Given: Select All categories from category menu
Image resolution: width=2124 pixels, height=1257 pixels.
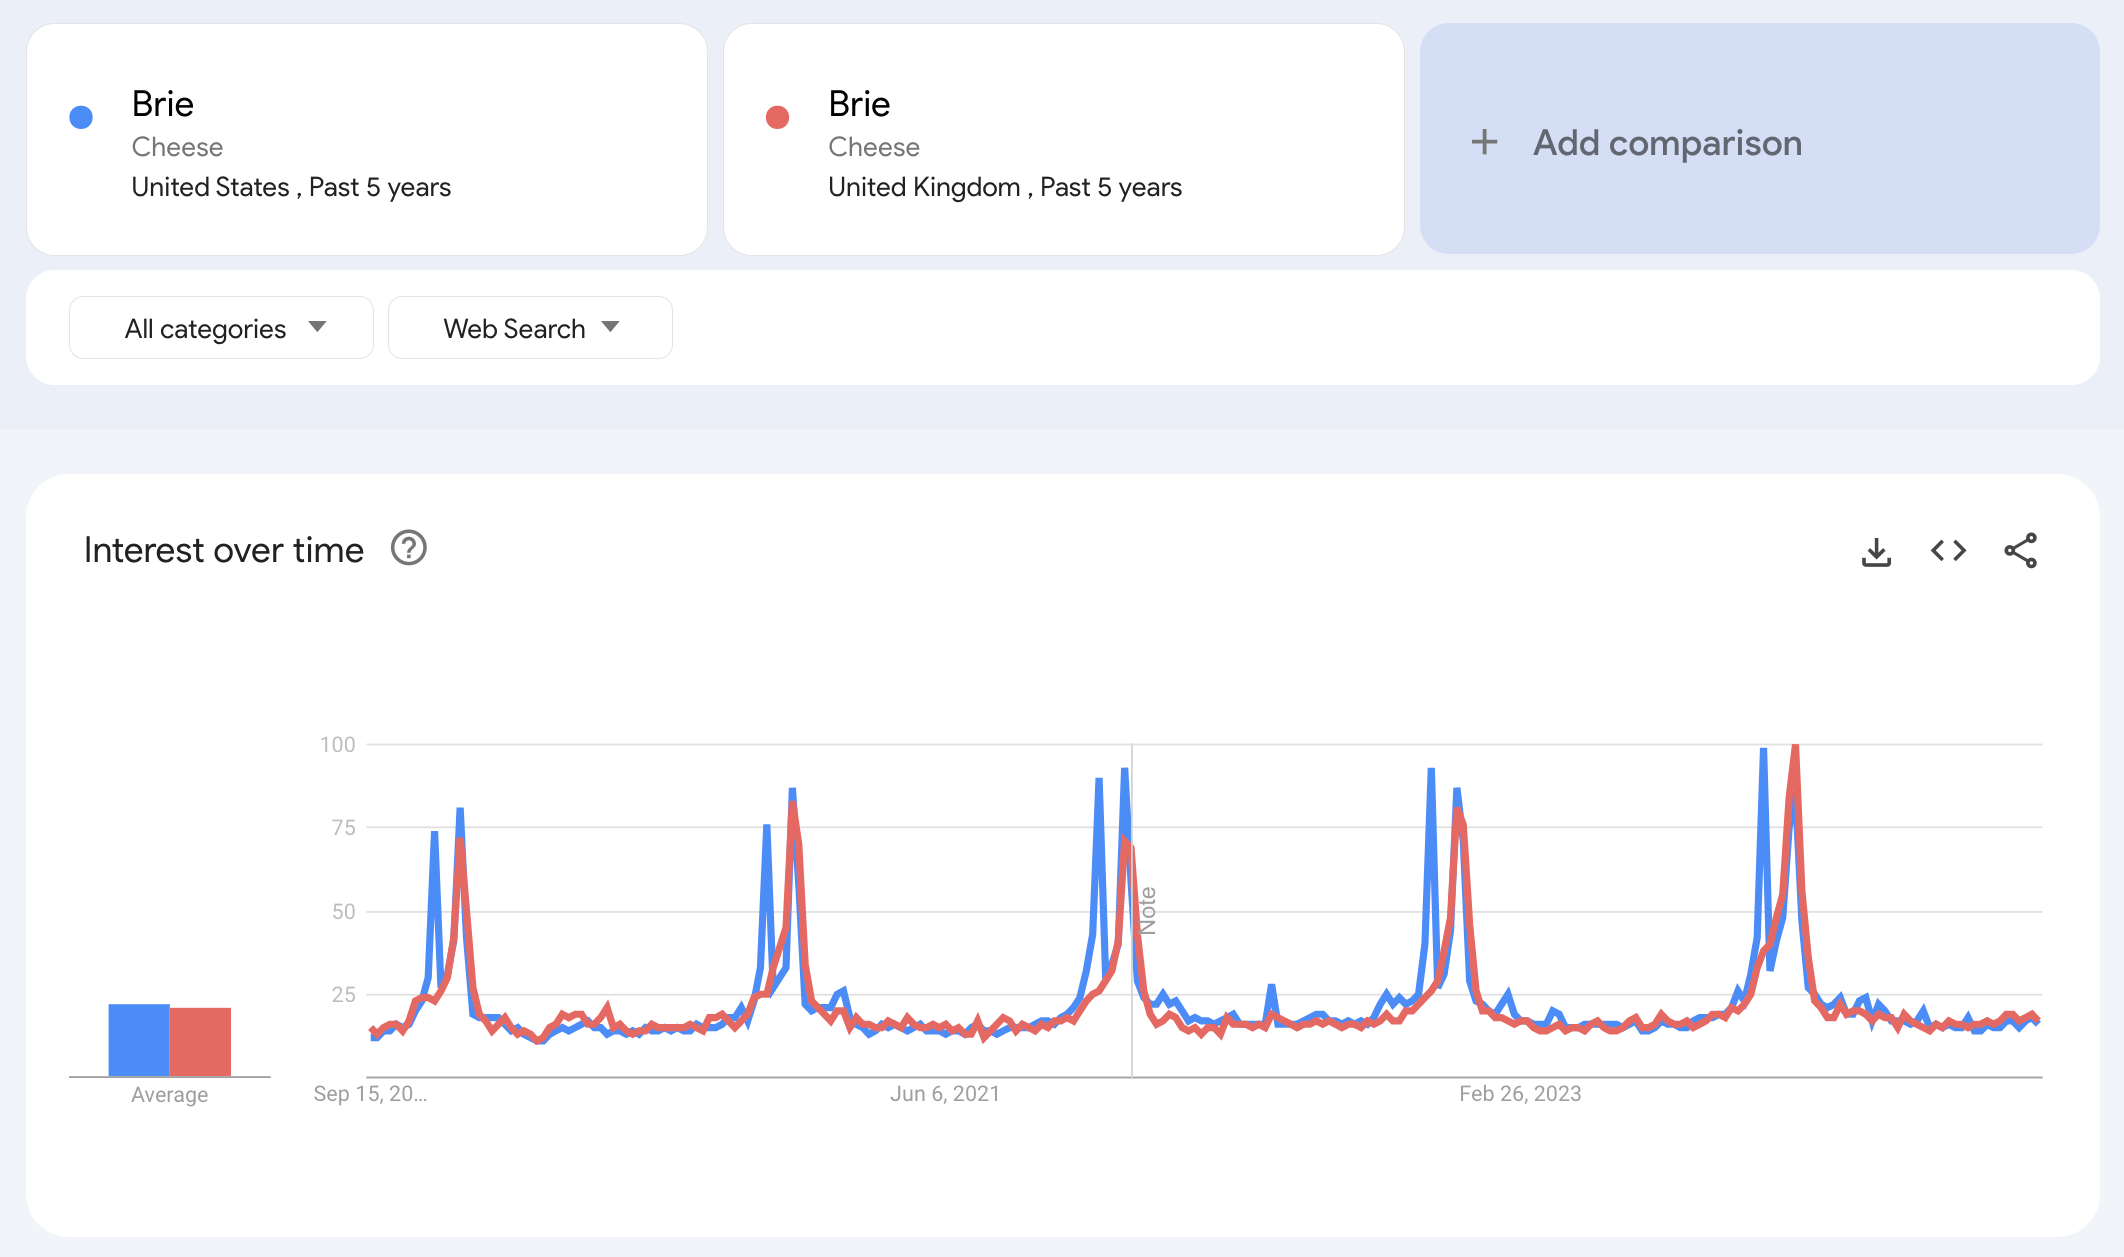Looking at the screenshot, I should pos(221,326).
